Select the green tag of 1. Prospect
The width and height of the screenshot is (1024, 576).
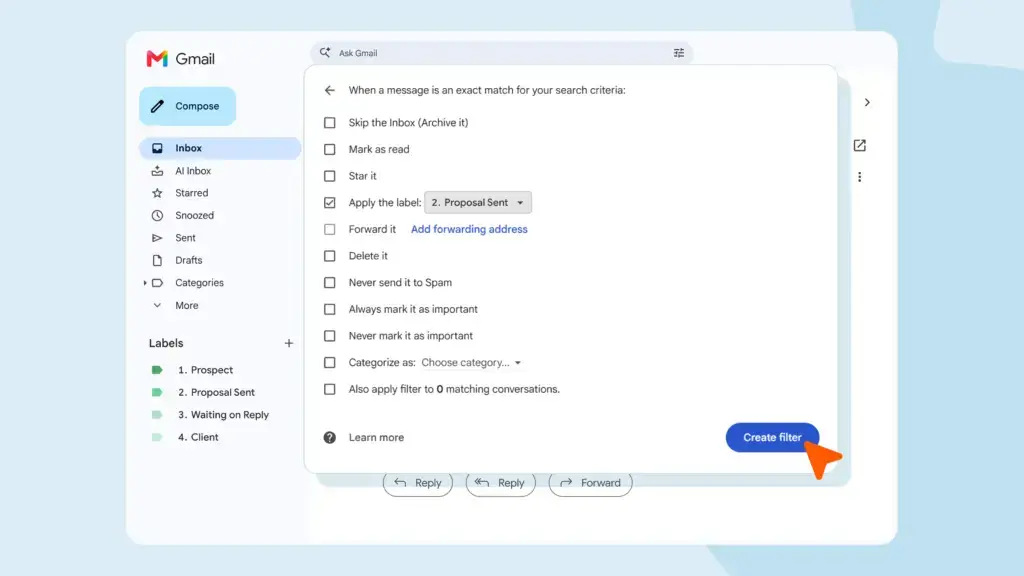(x=157, y=370)
